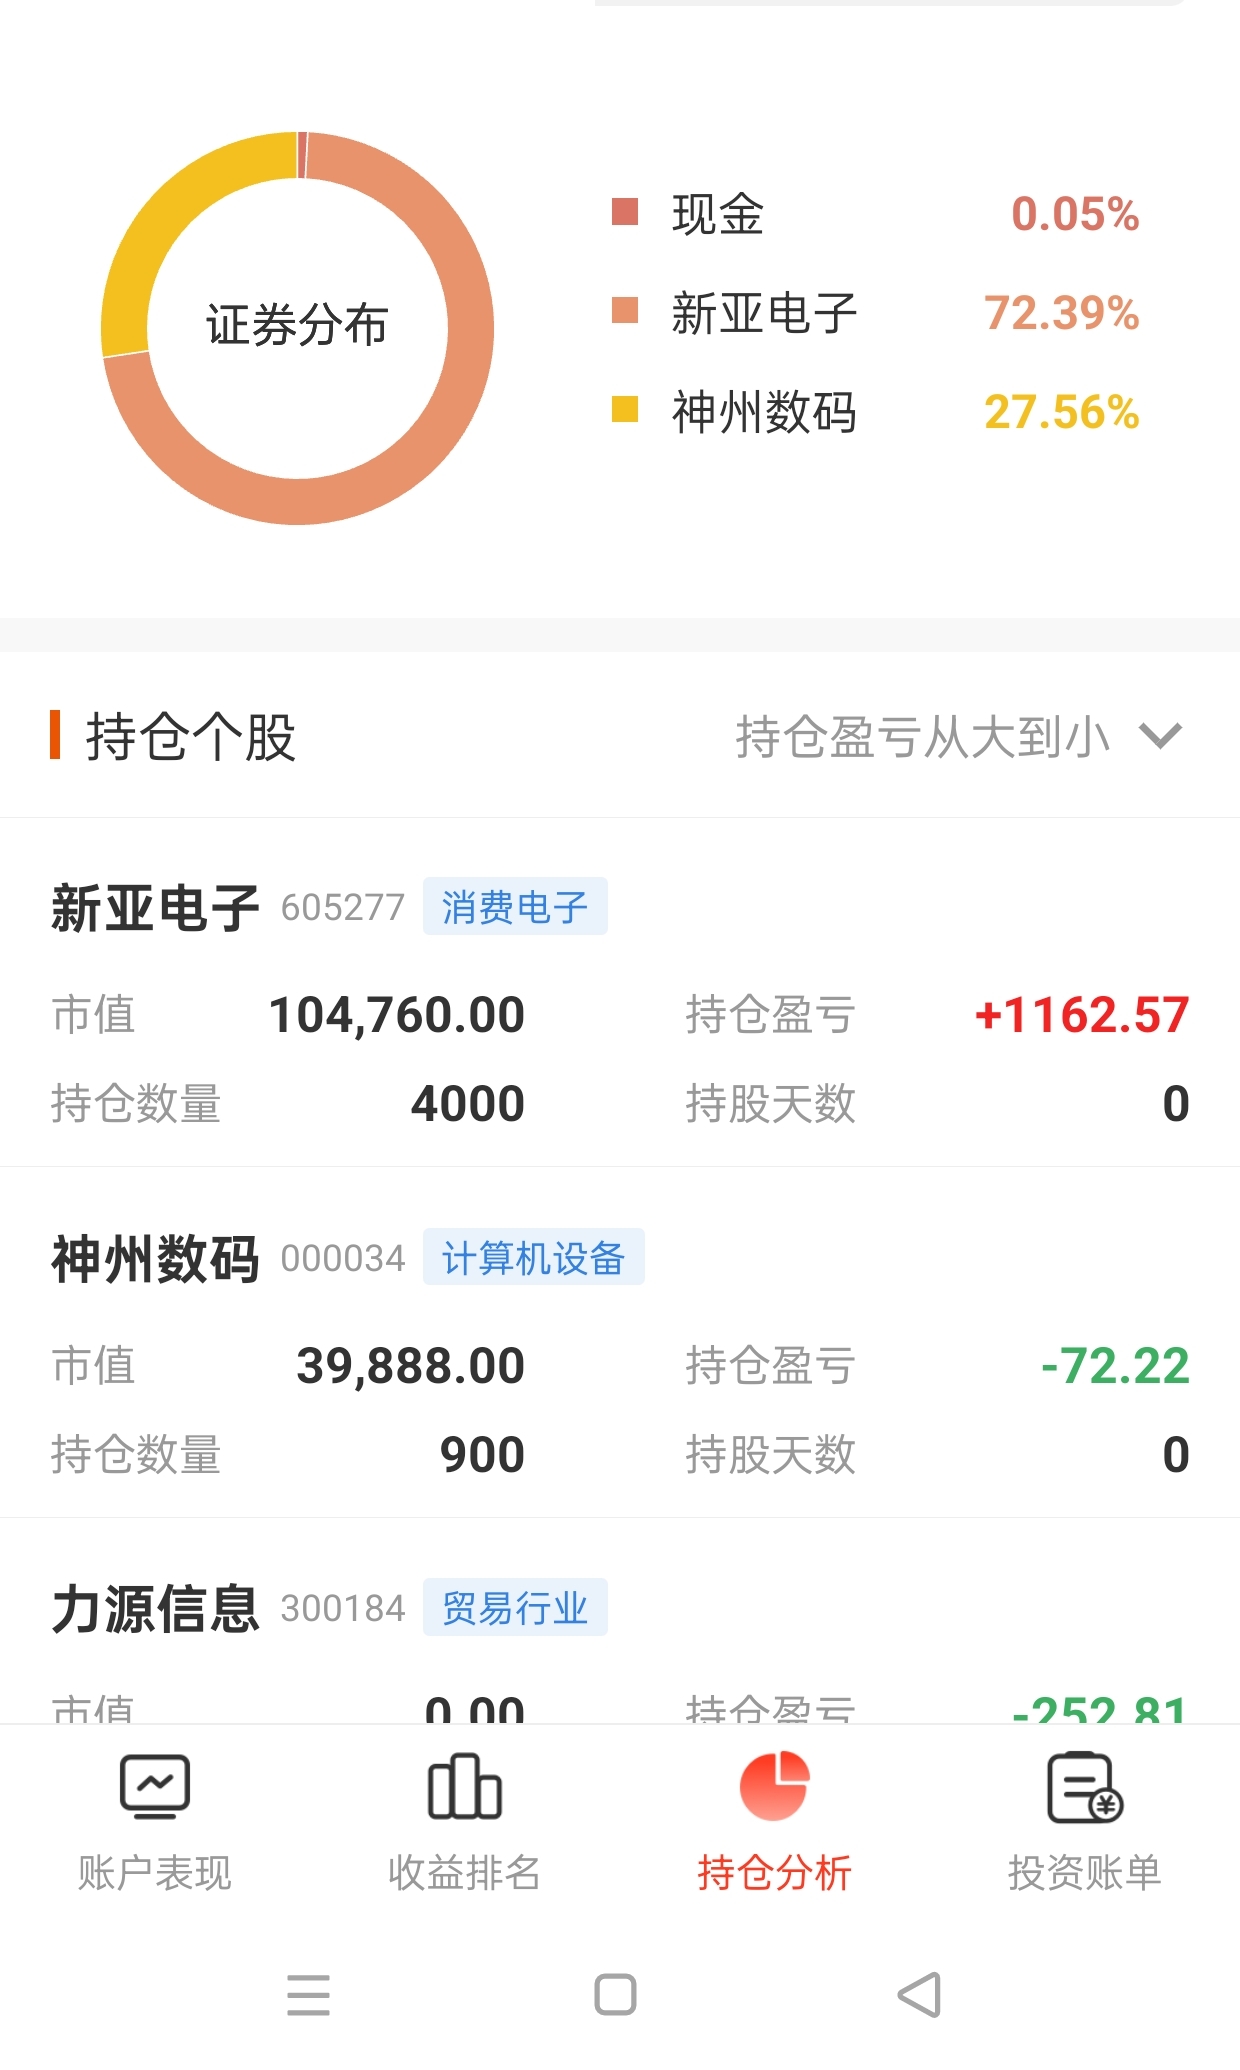This screenshot has height=2070, width=1240.
Task: Tap 市值 label in 新亚电子 card
Action: 93,1016
